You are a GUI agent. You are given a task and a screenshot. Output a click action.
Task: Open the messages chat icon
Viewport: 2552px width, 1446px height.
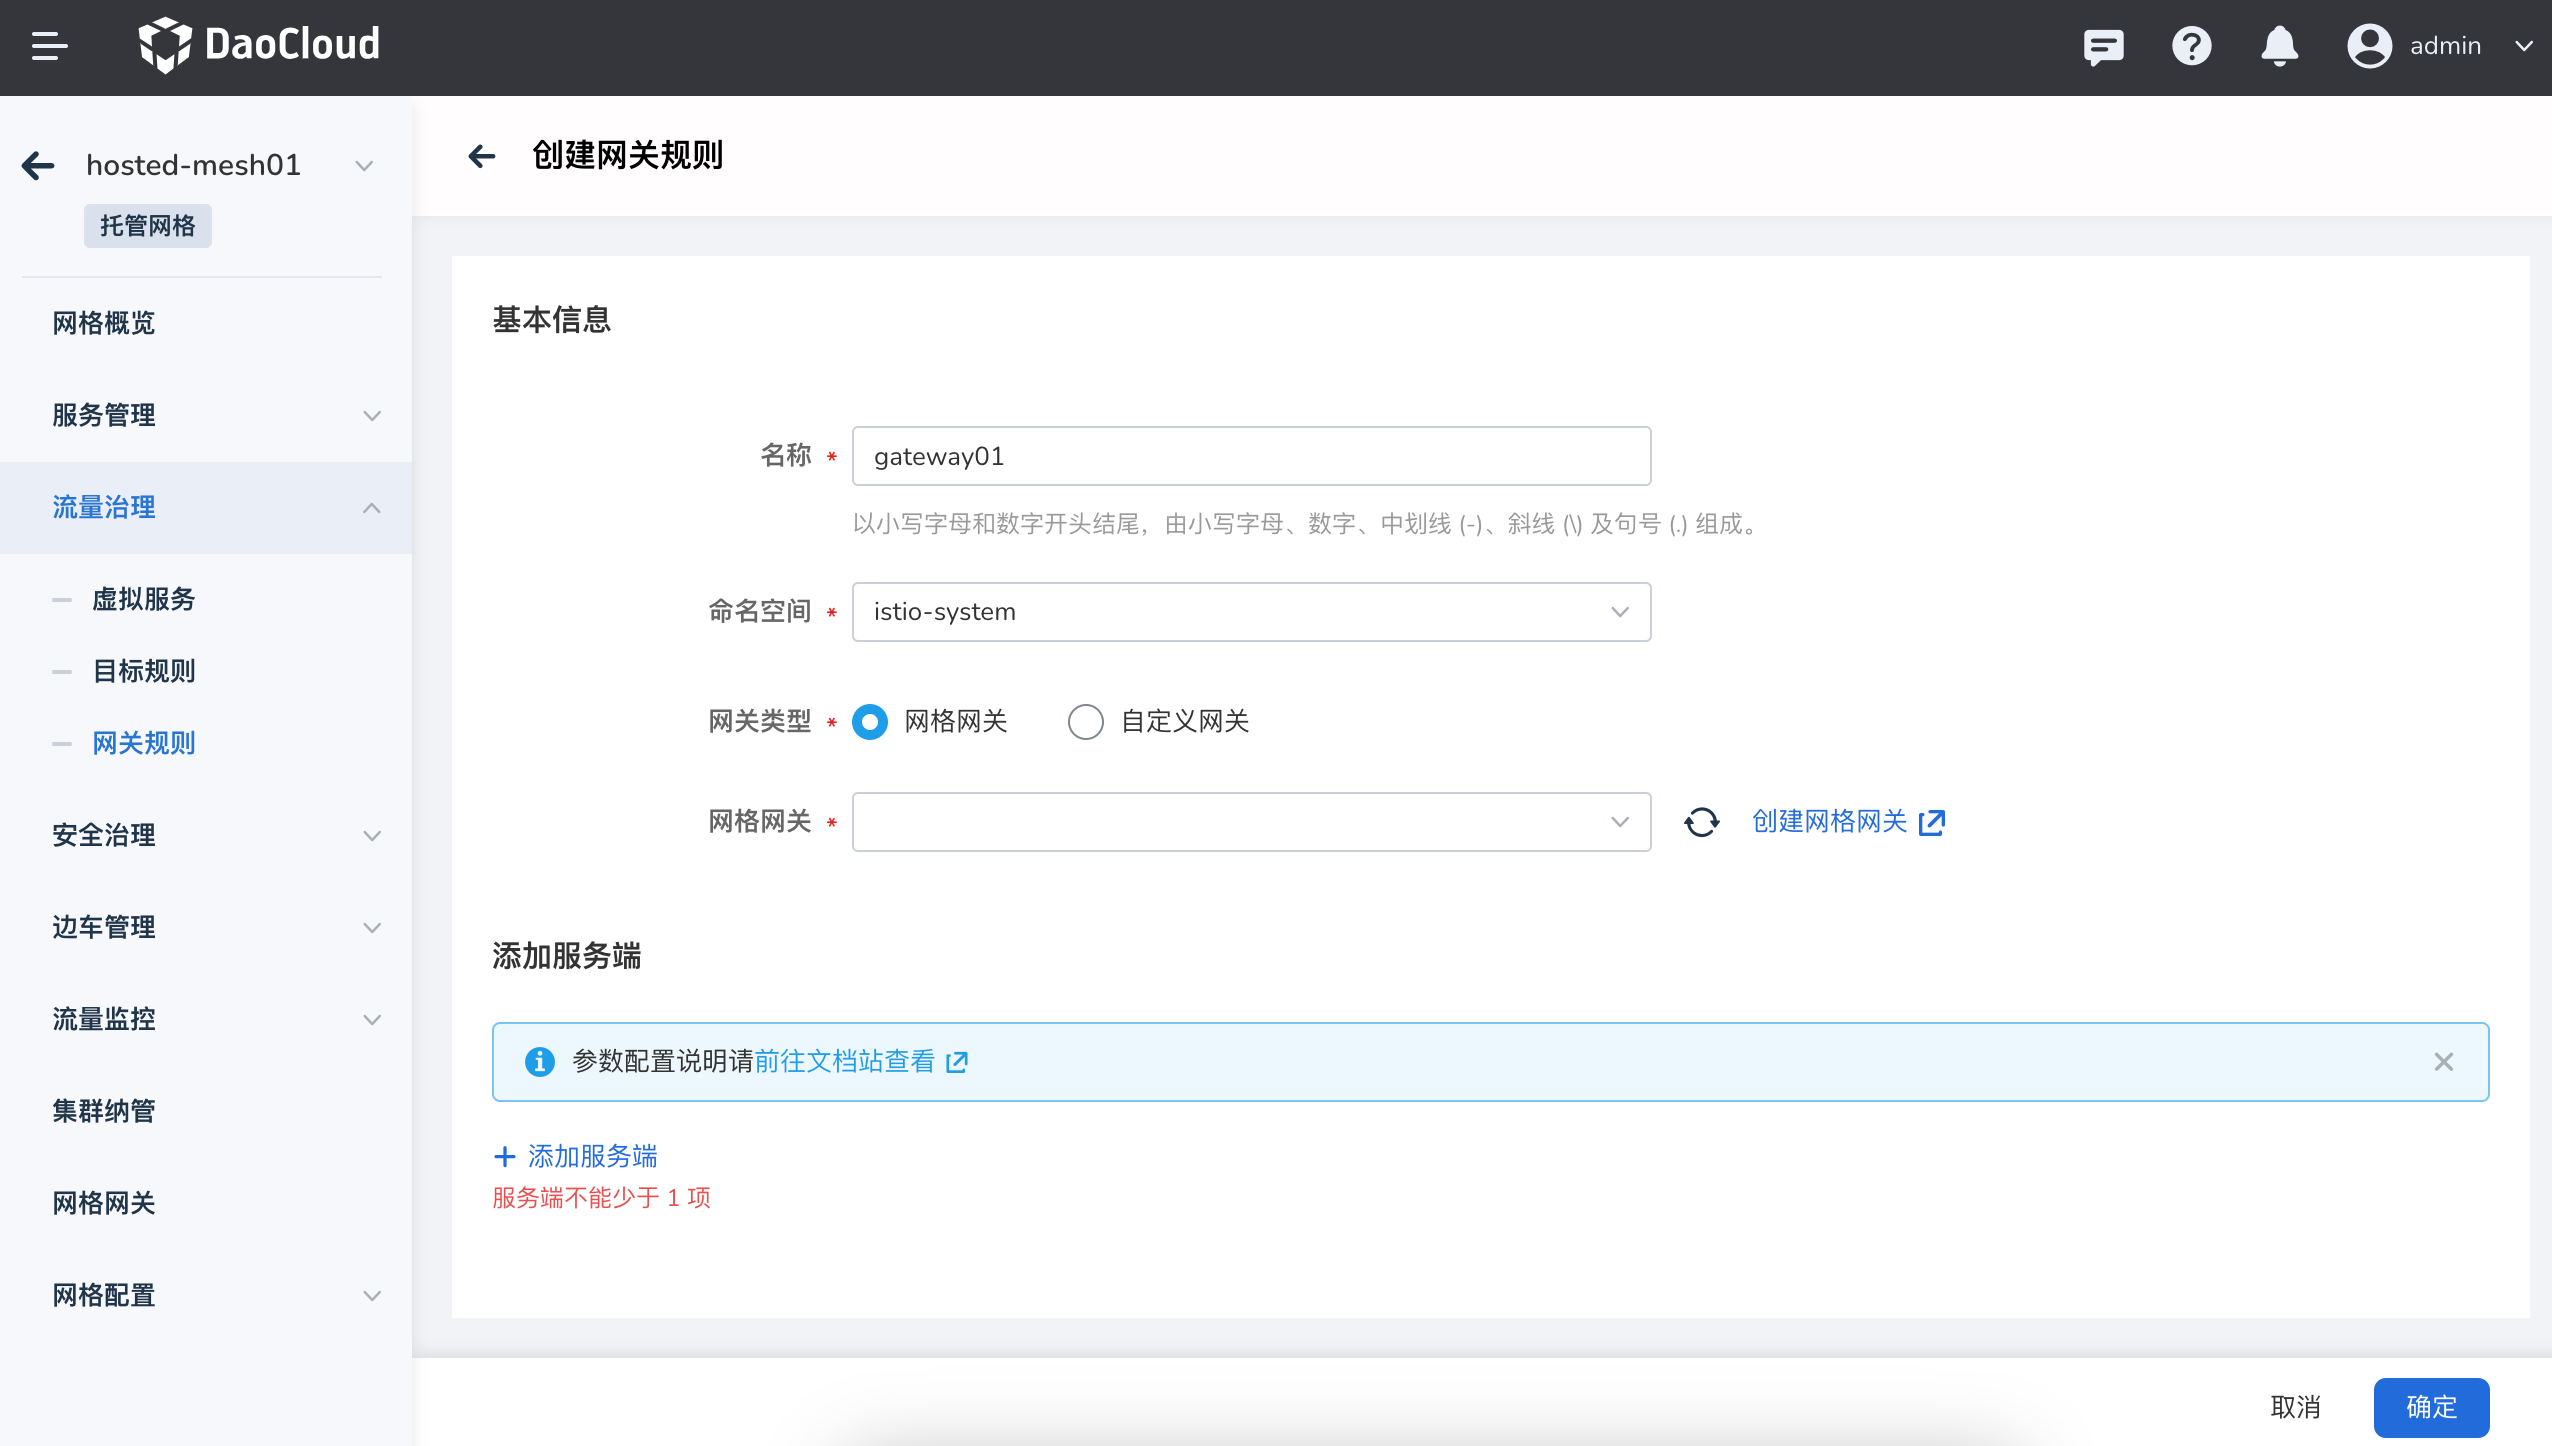pos(2103,46)
